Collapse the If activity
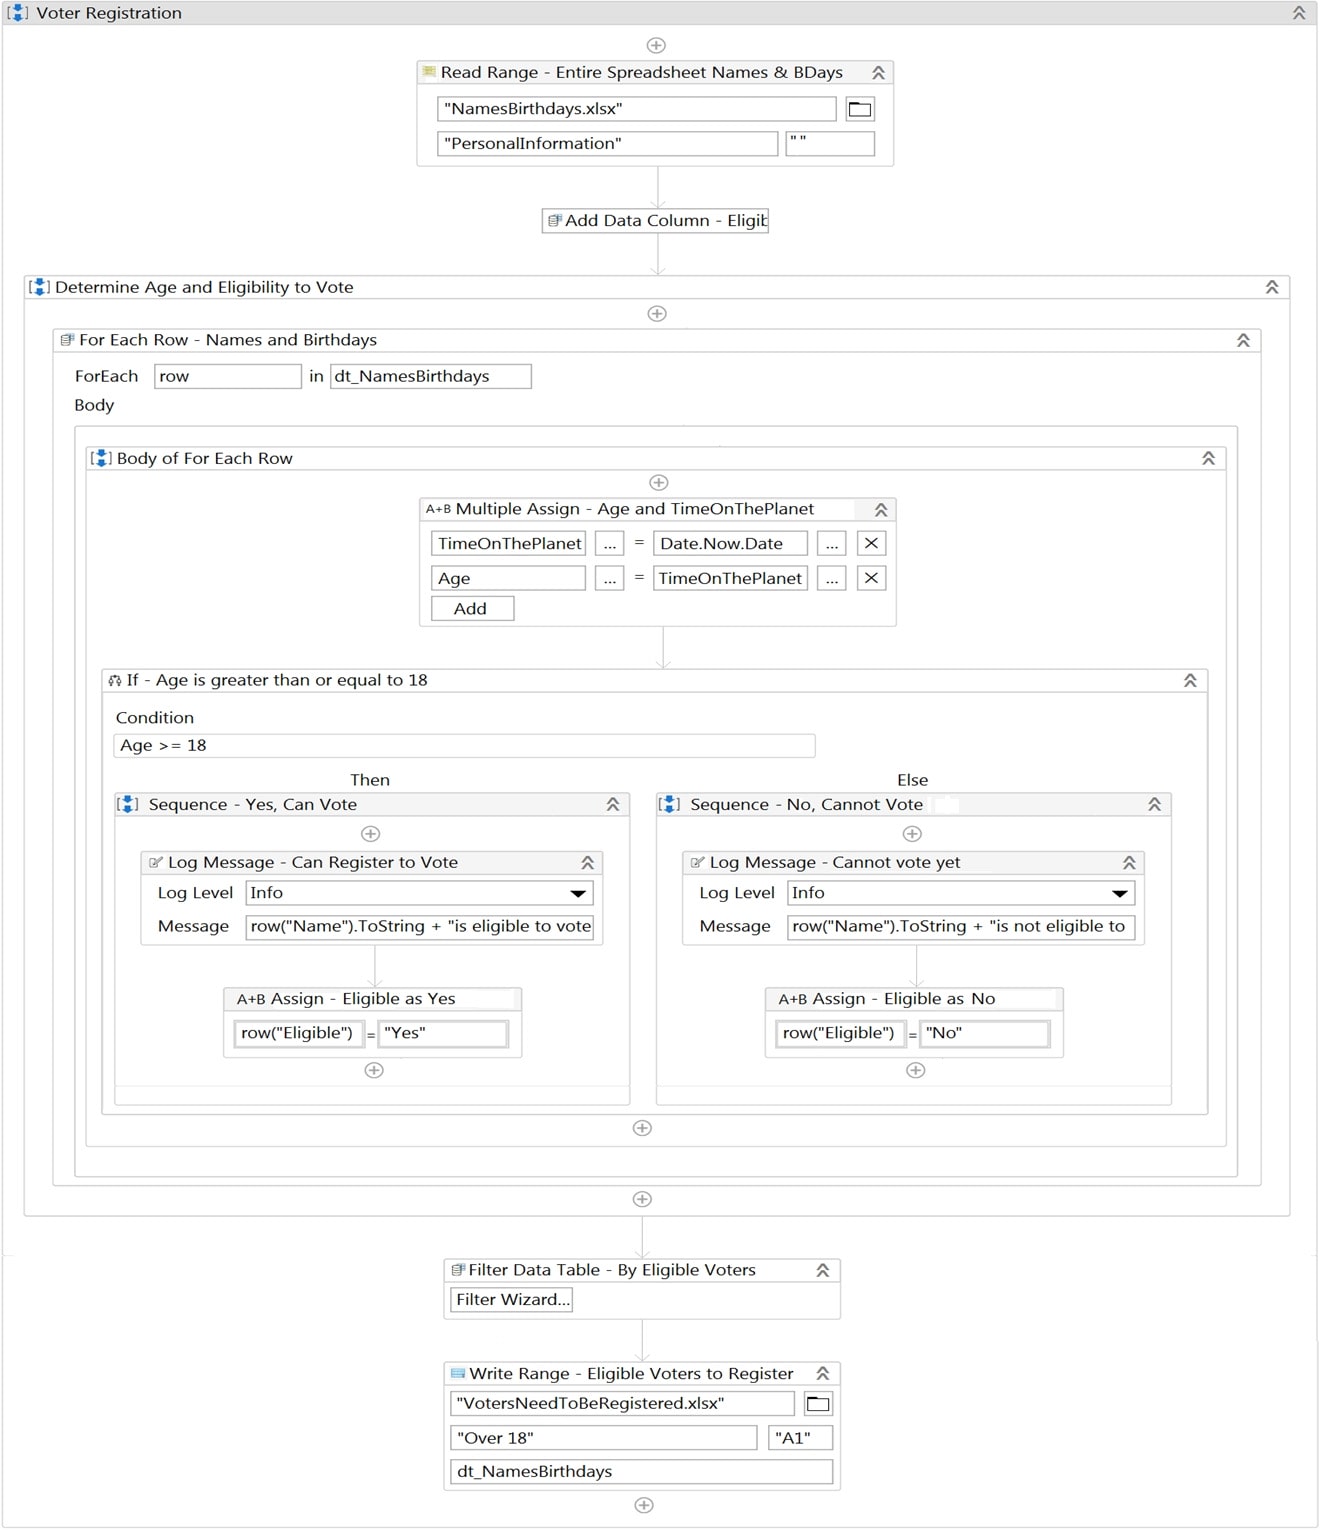 [1190, 680]
